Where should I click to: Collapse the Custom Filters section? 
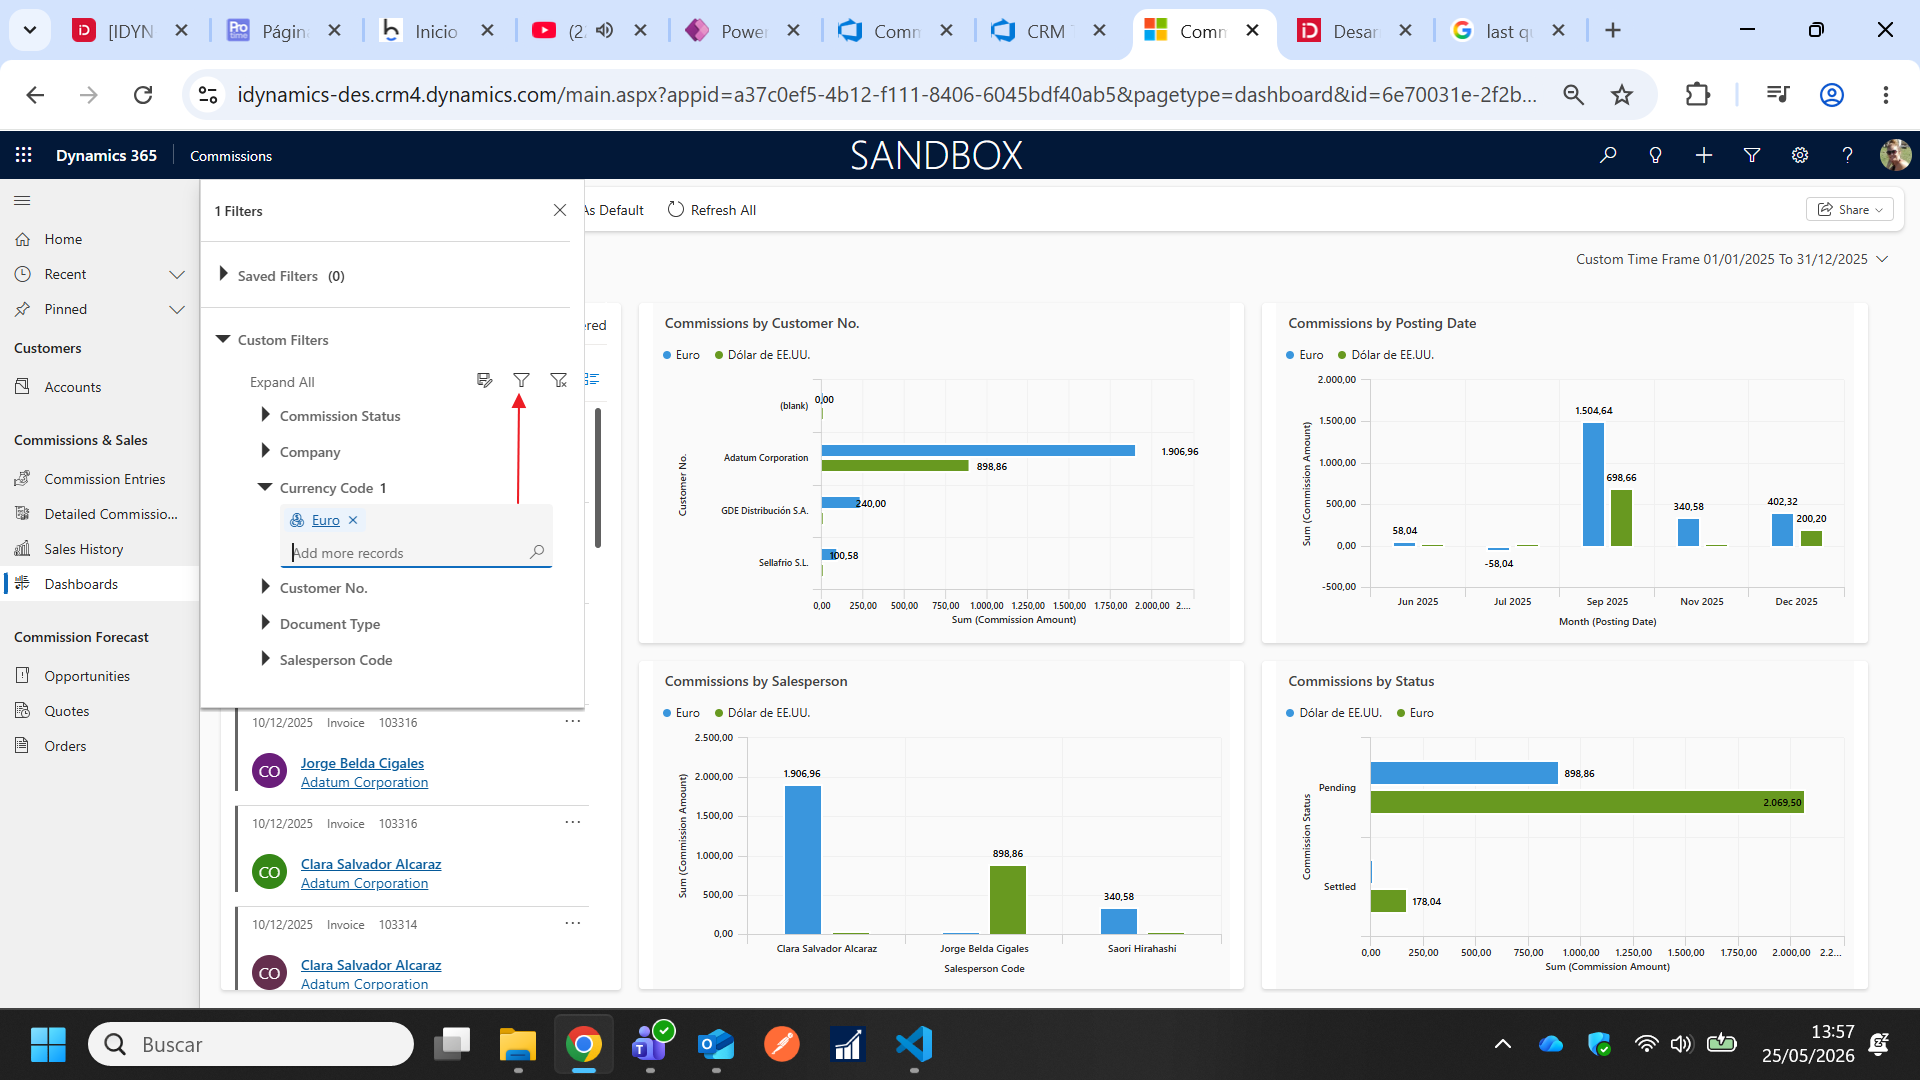223,340
